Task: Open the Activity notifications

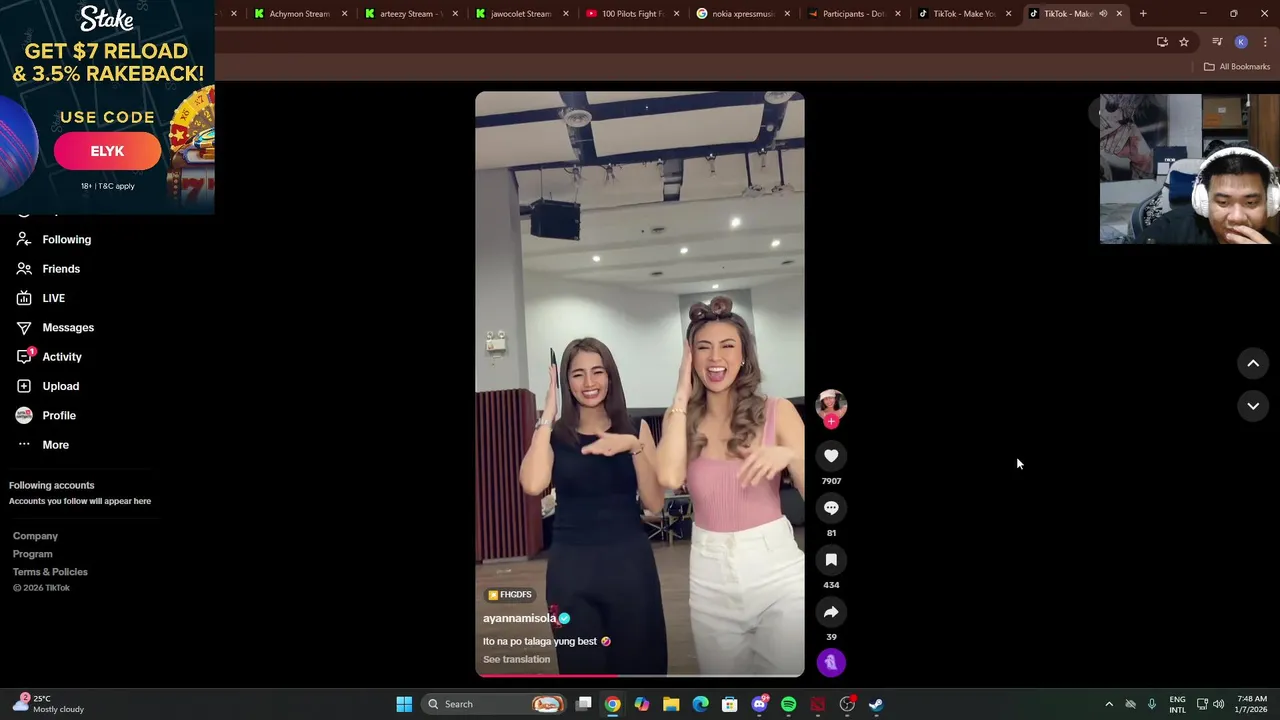Action: 49,357
